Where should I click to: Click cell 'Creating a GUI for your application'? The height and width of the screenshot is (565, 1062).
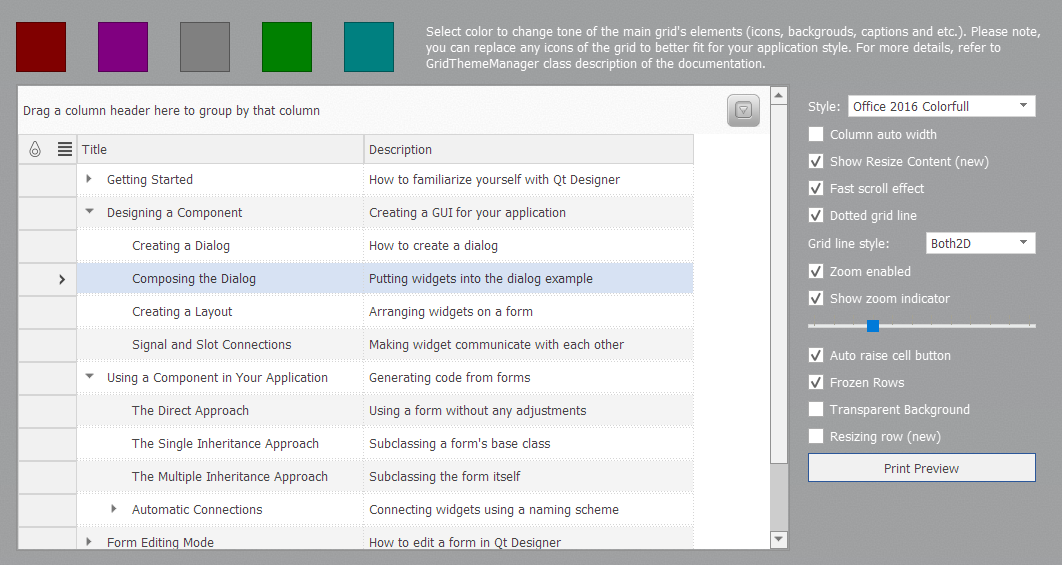pyautogui.click(x=528, y=213)
